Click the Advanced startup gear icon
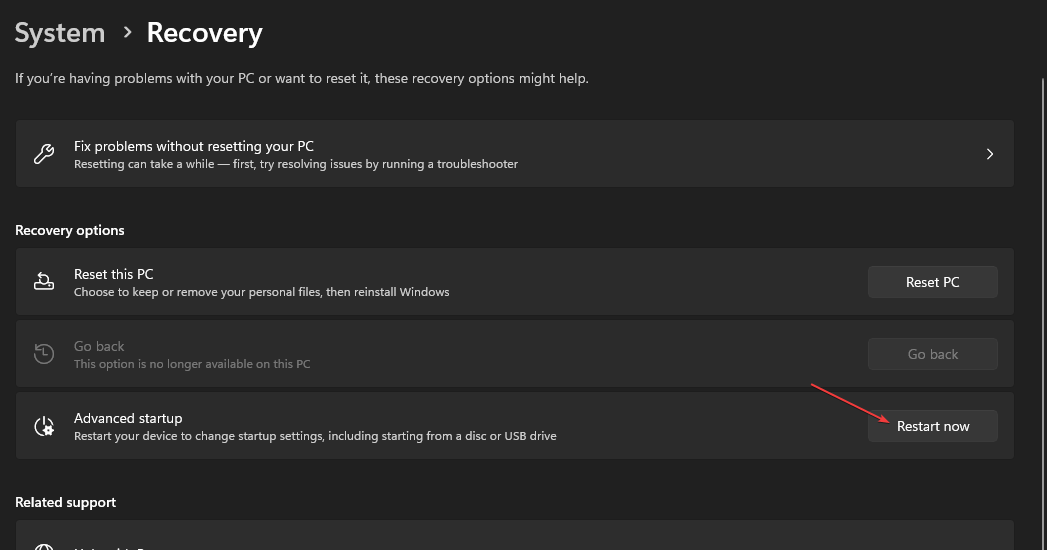This screenshot has height=550, width=1047. pyautogui.click(x=44, y=426)
